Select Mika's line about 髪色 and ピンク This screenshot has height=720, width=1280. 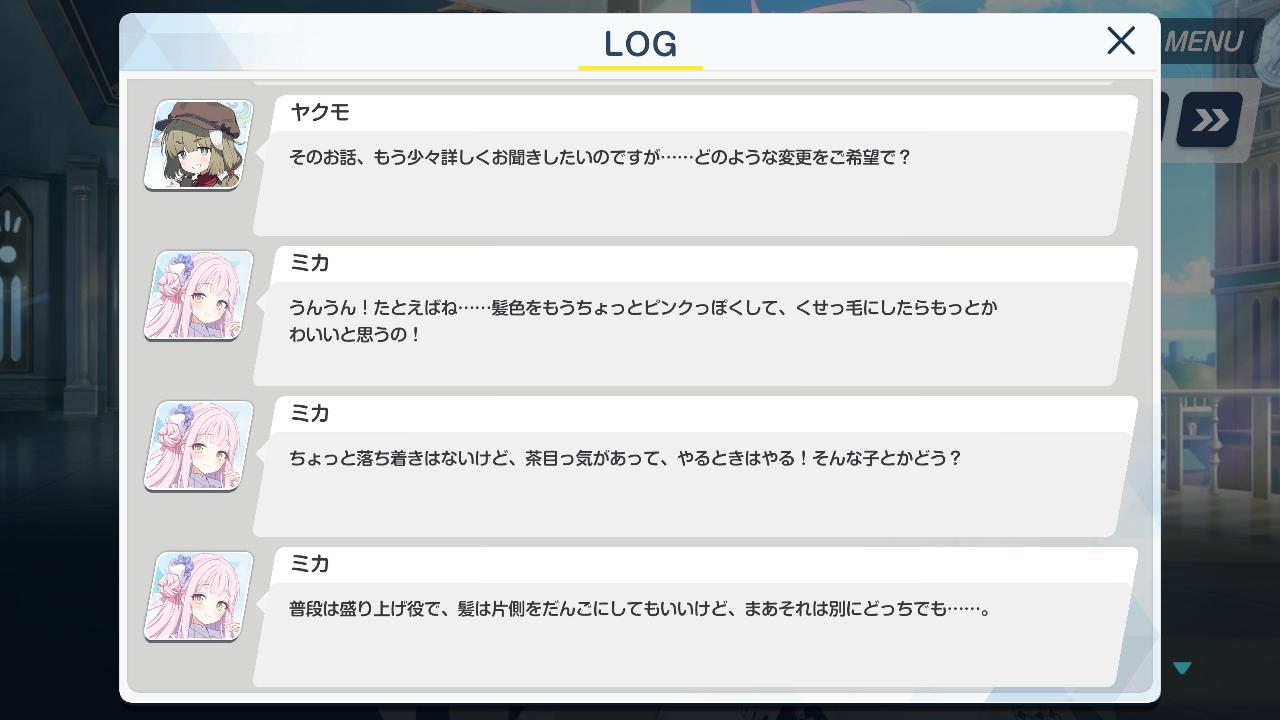click(x=643, y=321)
